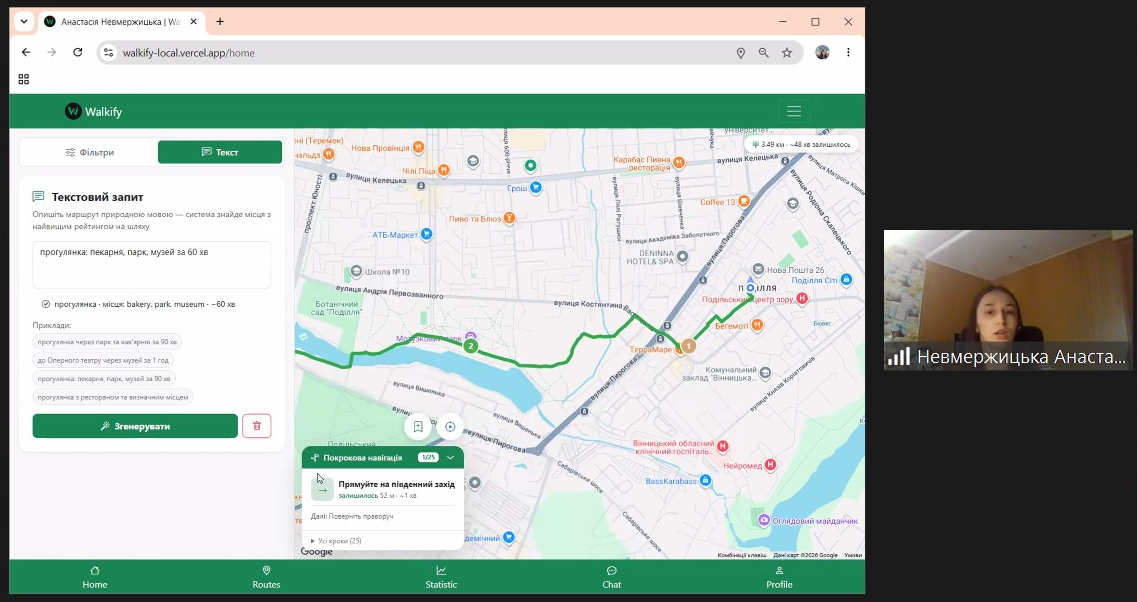Select example 'прогулянка: пекарня, парк, музей за 90 хв'

point(104,379)
